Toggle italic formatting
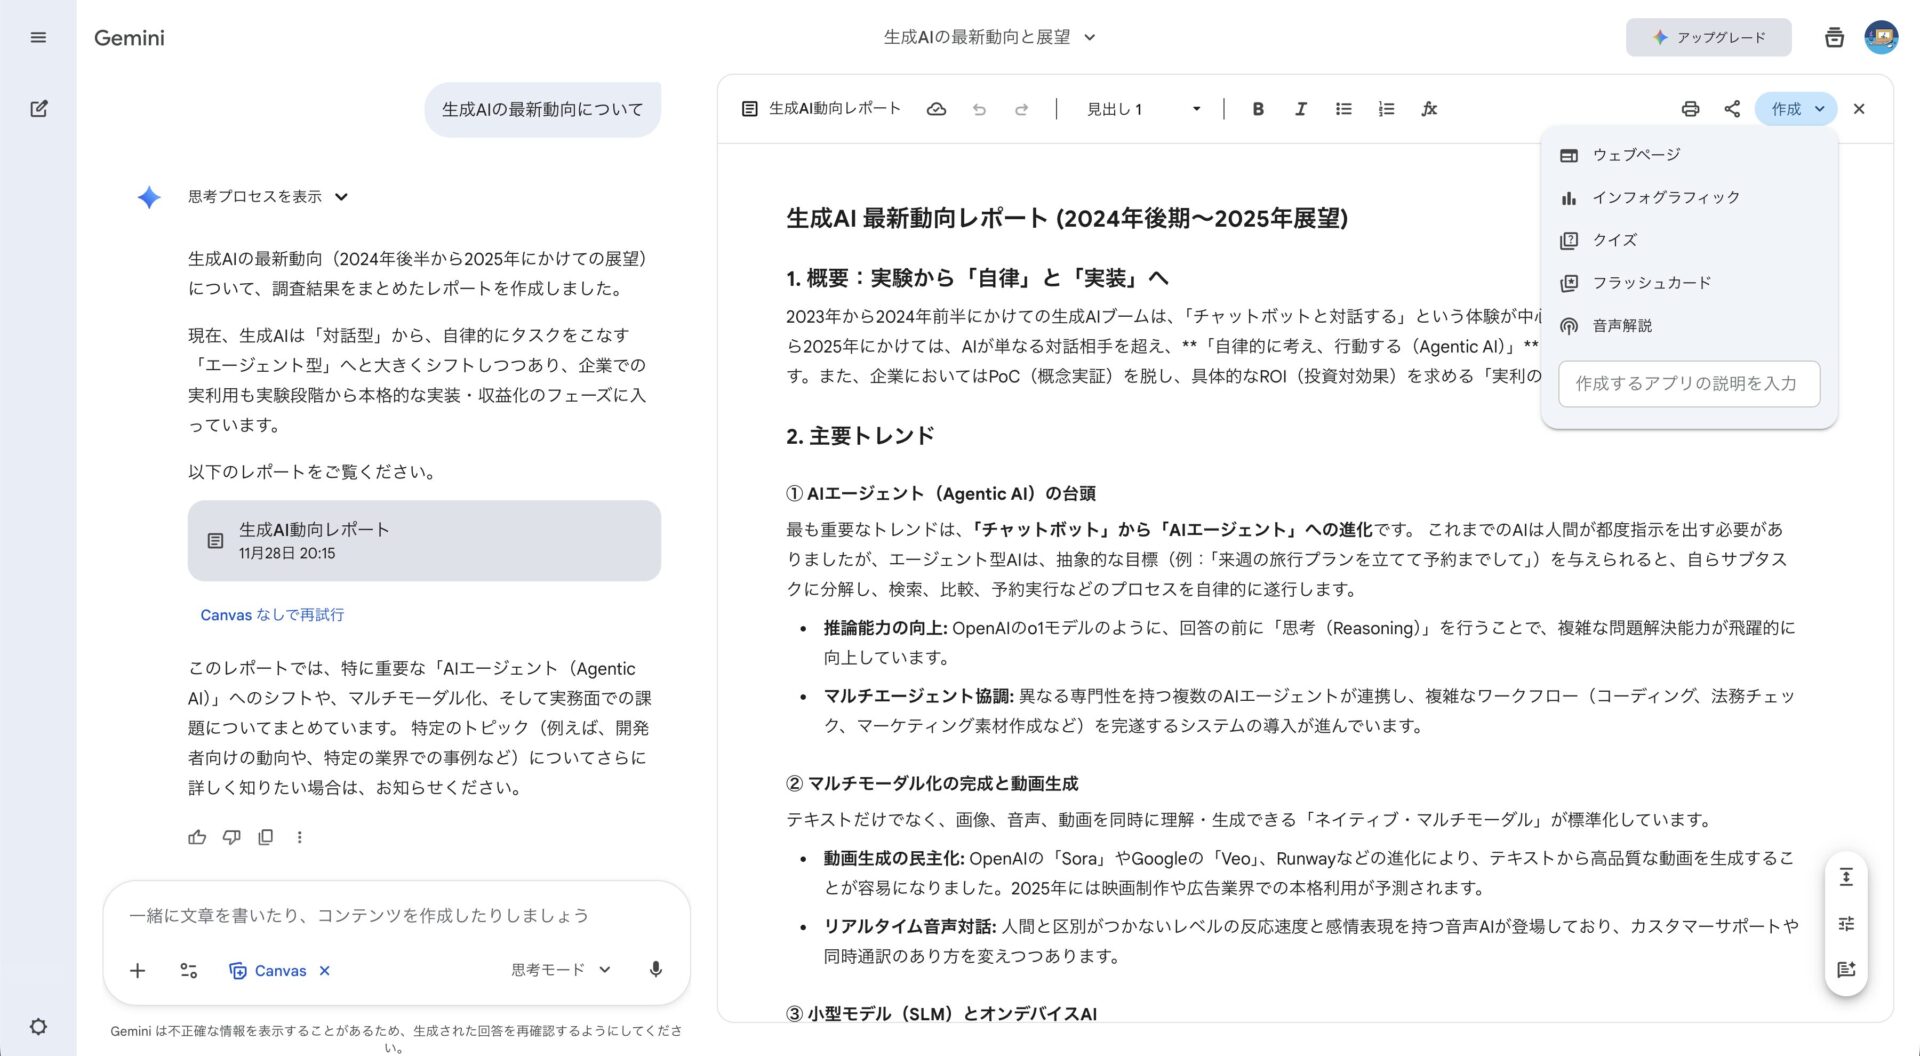Viewport: 1920px width, 1056px height. [x=1300, y=109]
